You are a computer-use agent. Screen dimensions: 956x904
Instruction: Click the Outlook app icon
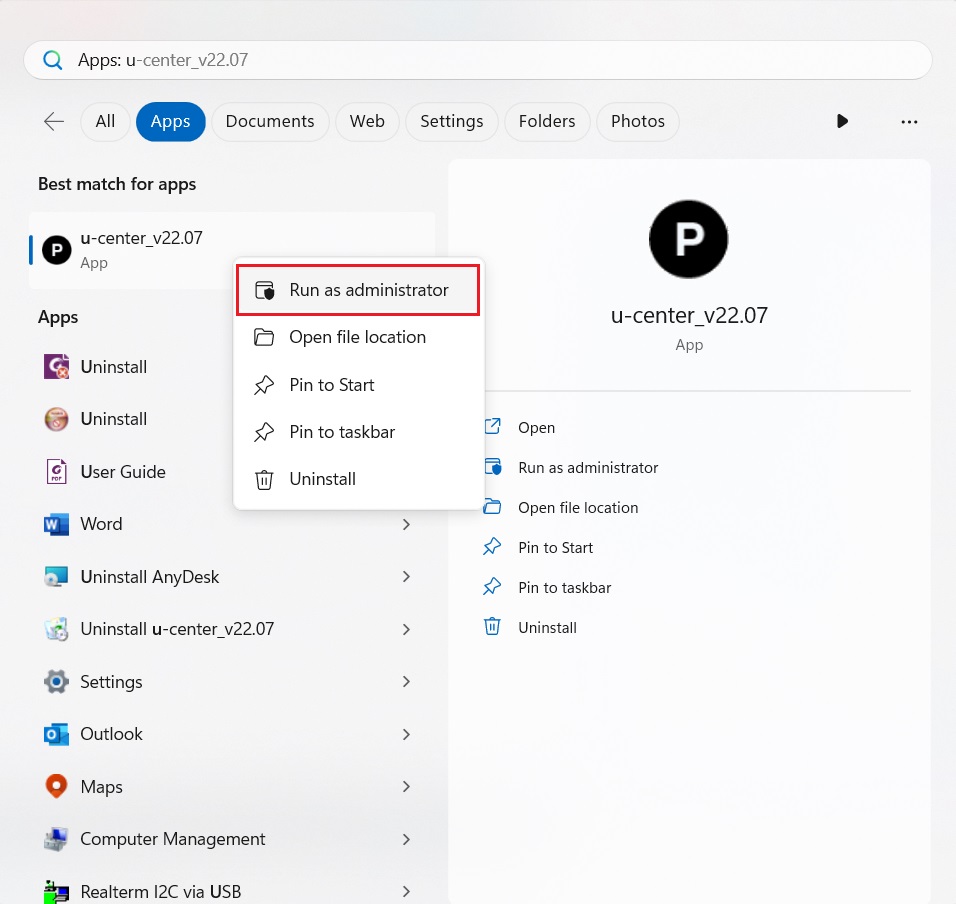click(56, 734)
